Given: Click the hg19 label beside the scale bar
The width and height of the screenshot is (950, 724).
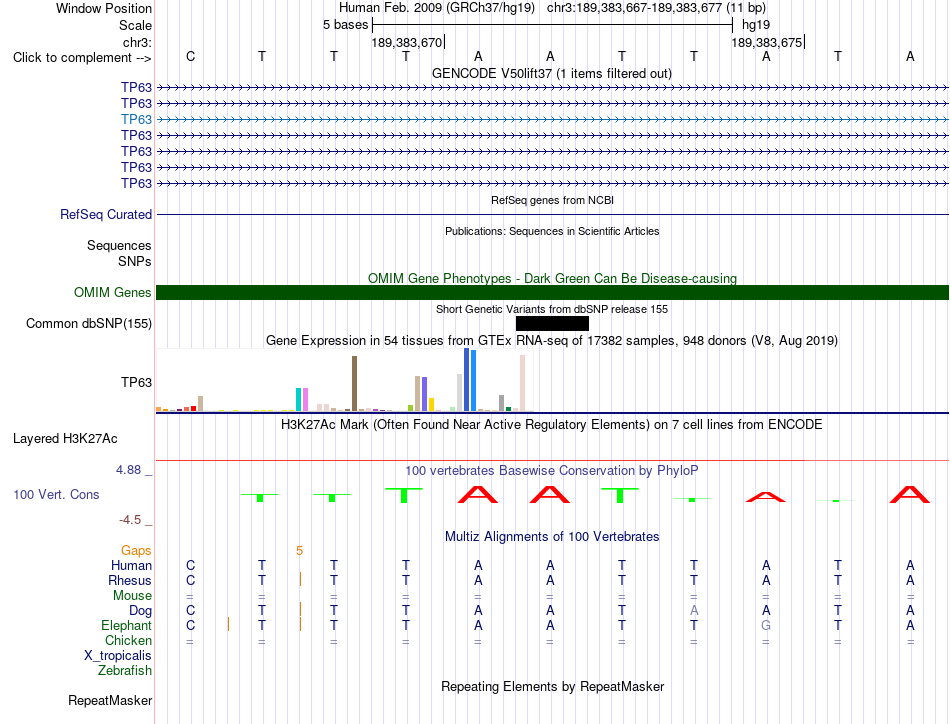Looking at the screenshot, I should pyautogui.click(x=756, y=25).
